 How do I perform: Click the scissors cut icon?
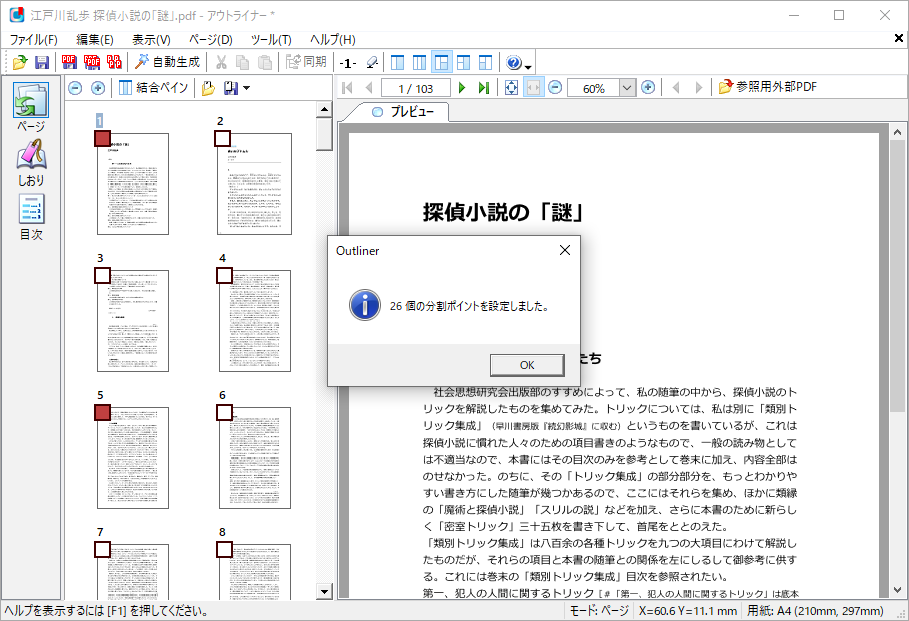[x=221, y=62]
